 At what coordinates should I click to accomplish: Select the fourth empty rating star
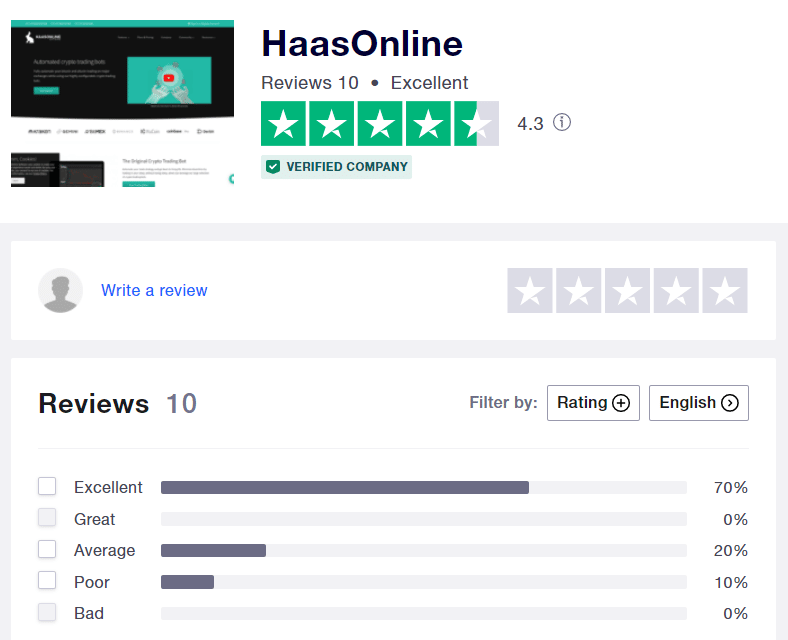676,290
